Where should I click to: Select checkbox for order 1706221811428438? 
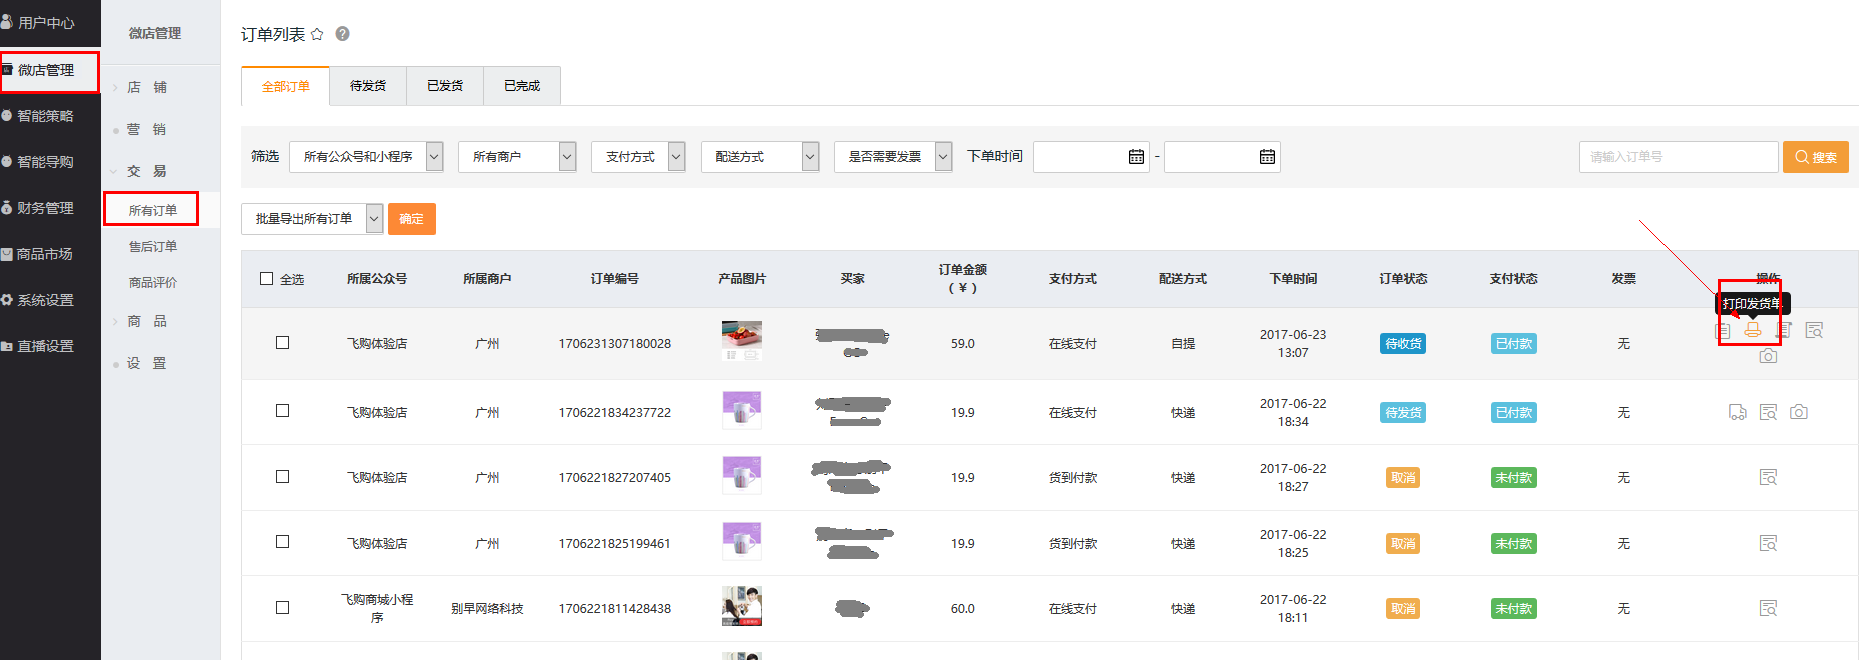282,608
